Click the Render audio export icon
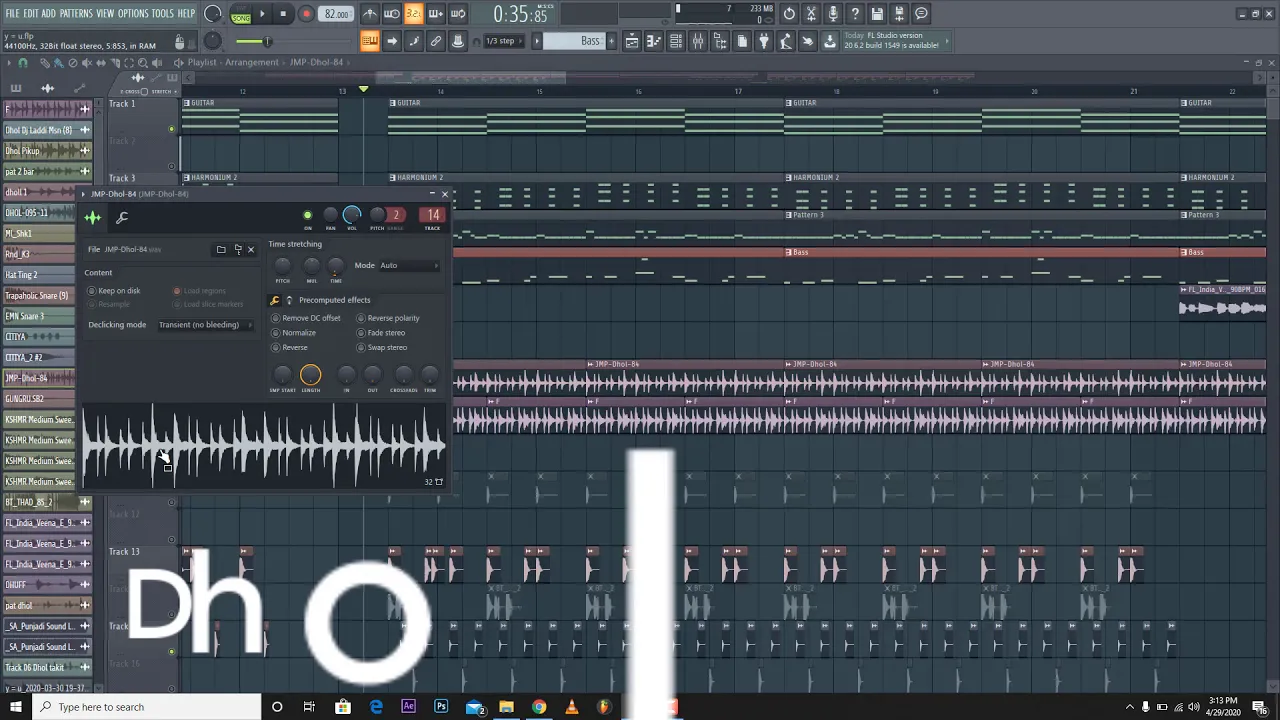 point(899,14)
